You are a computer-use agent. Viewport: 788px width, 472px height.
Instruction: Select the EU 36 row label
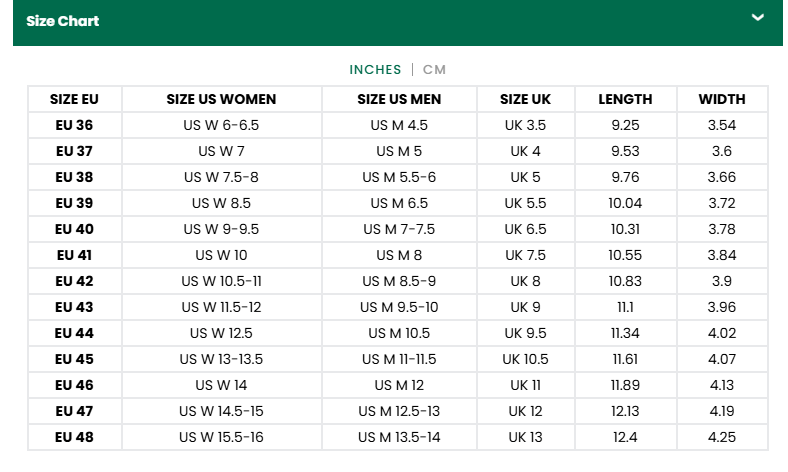click(74, 125)
